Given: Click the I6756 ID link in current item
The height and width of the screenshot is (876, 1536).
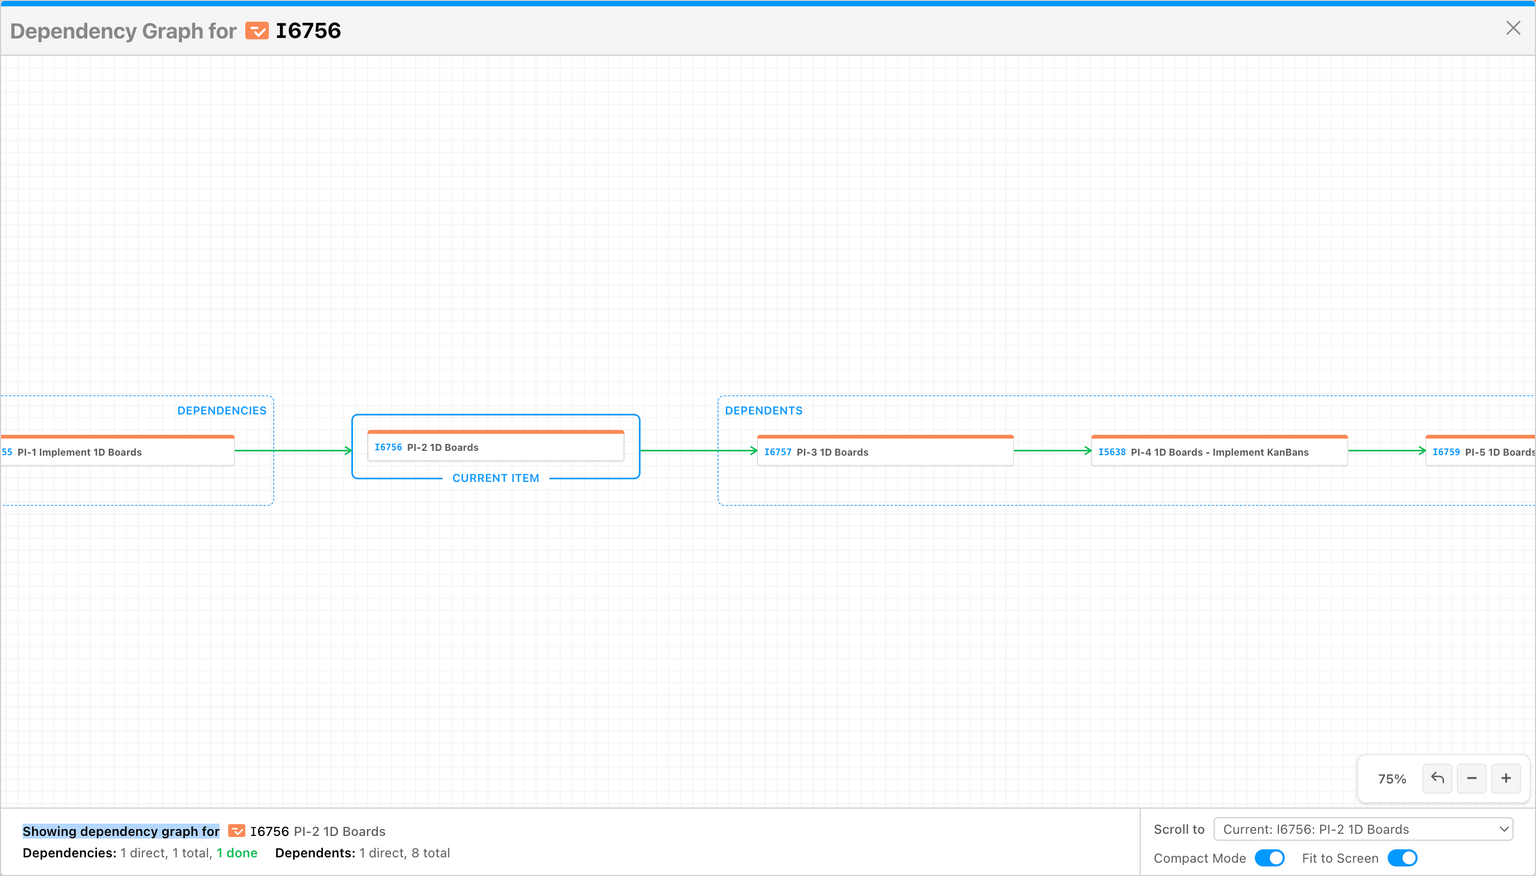Looking at the screenshot, I should point(388,447).
